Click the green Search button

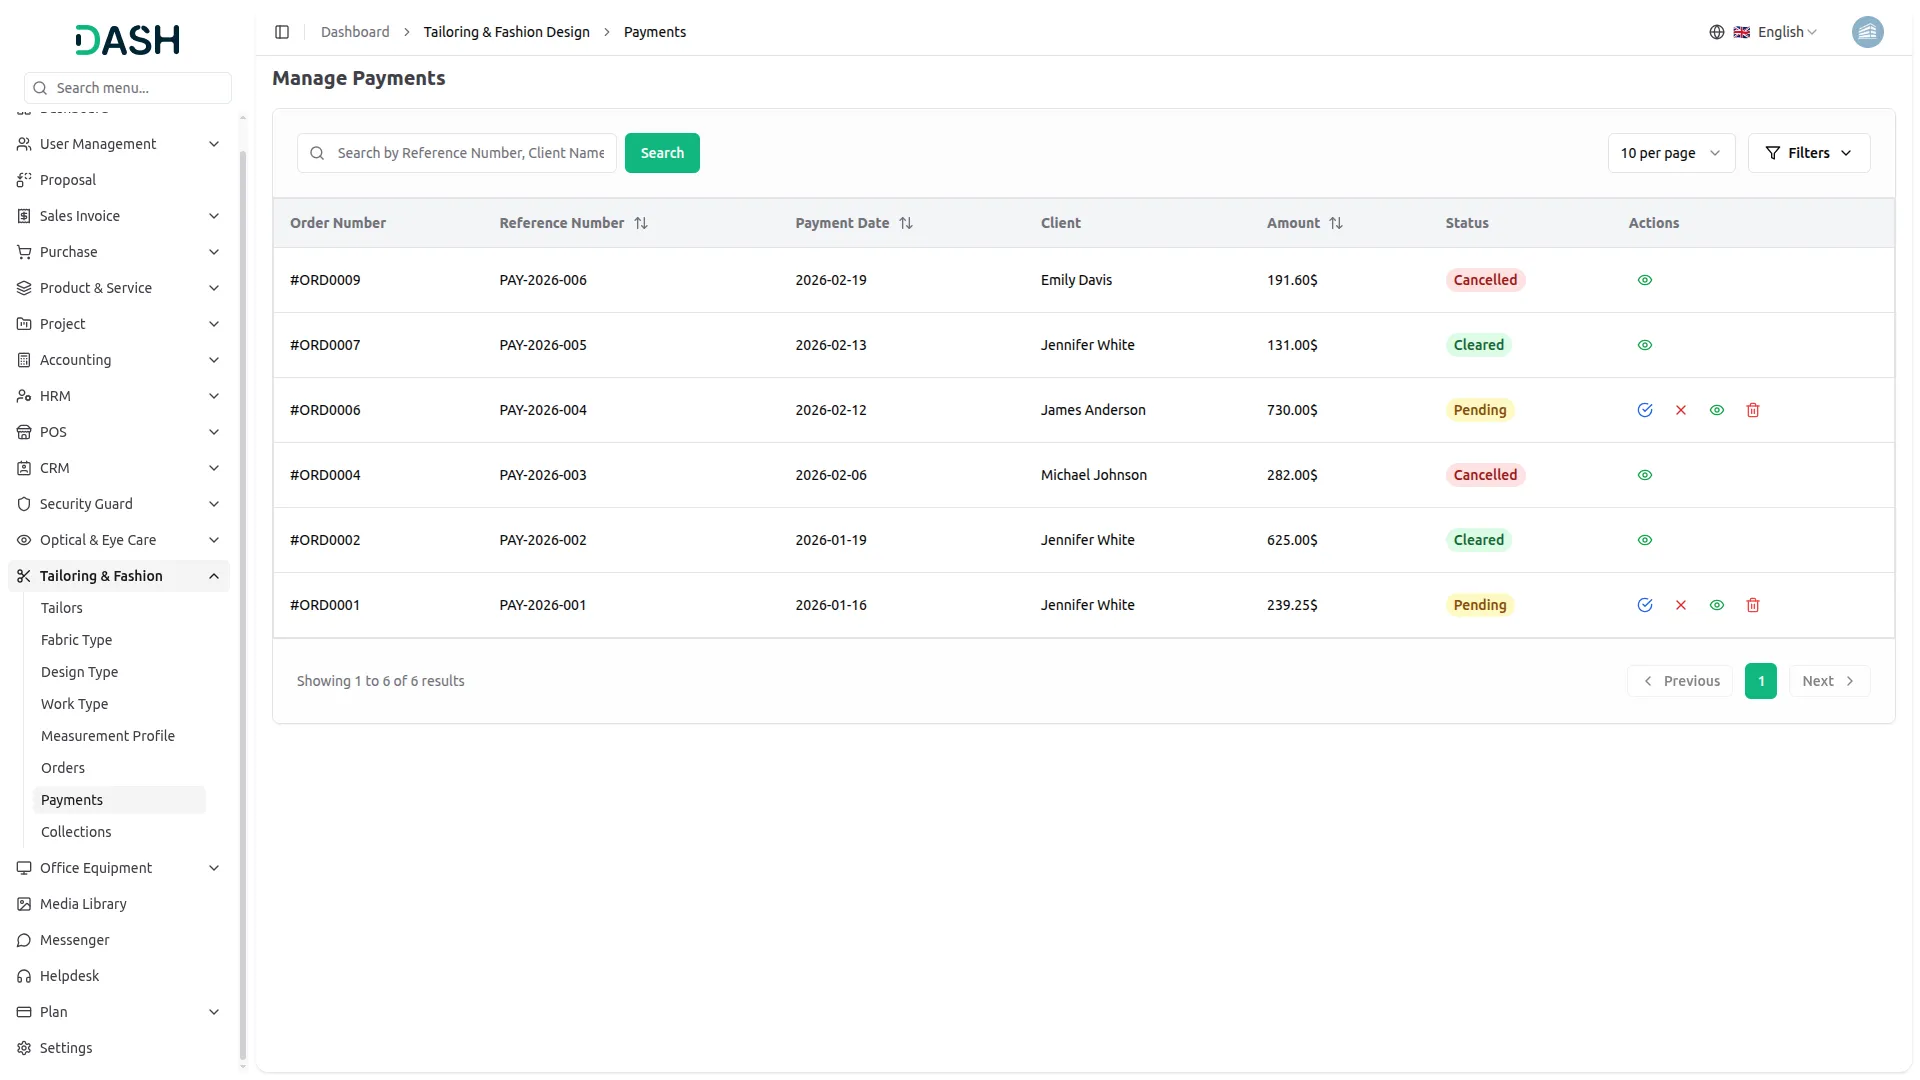point(662,153)
